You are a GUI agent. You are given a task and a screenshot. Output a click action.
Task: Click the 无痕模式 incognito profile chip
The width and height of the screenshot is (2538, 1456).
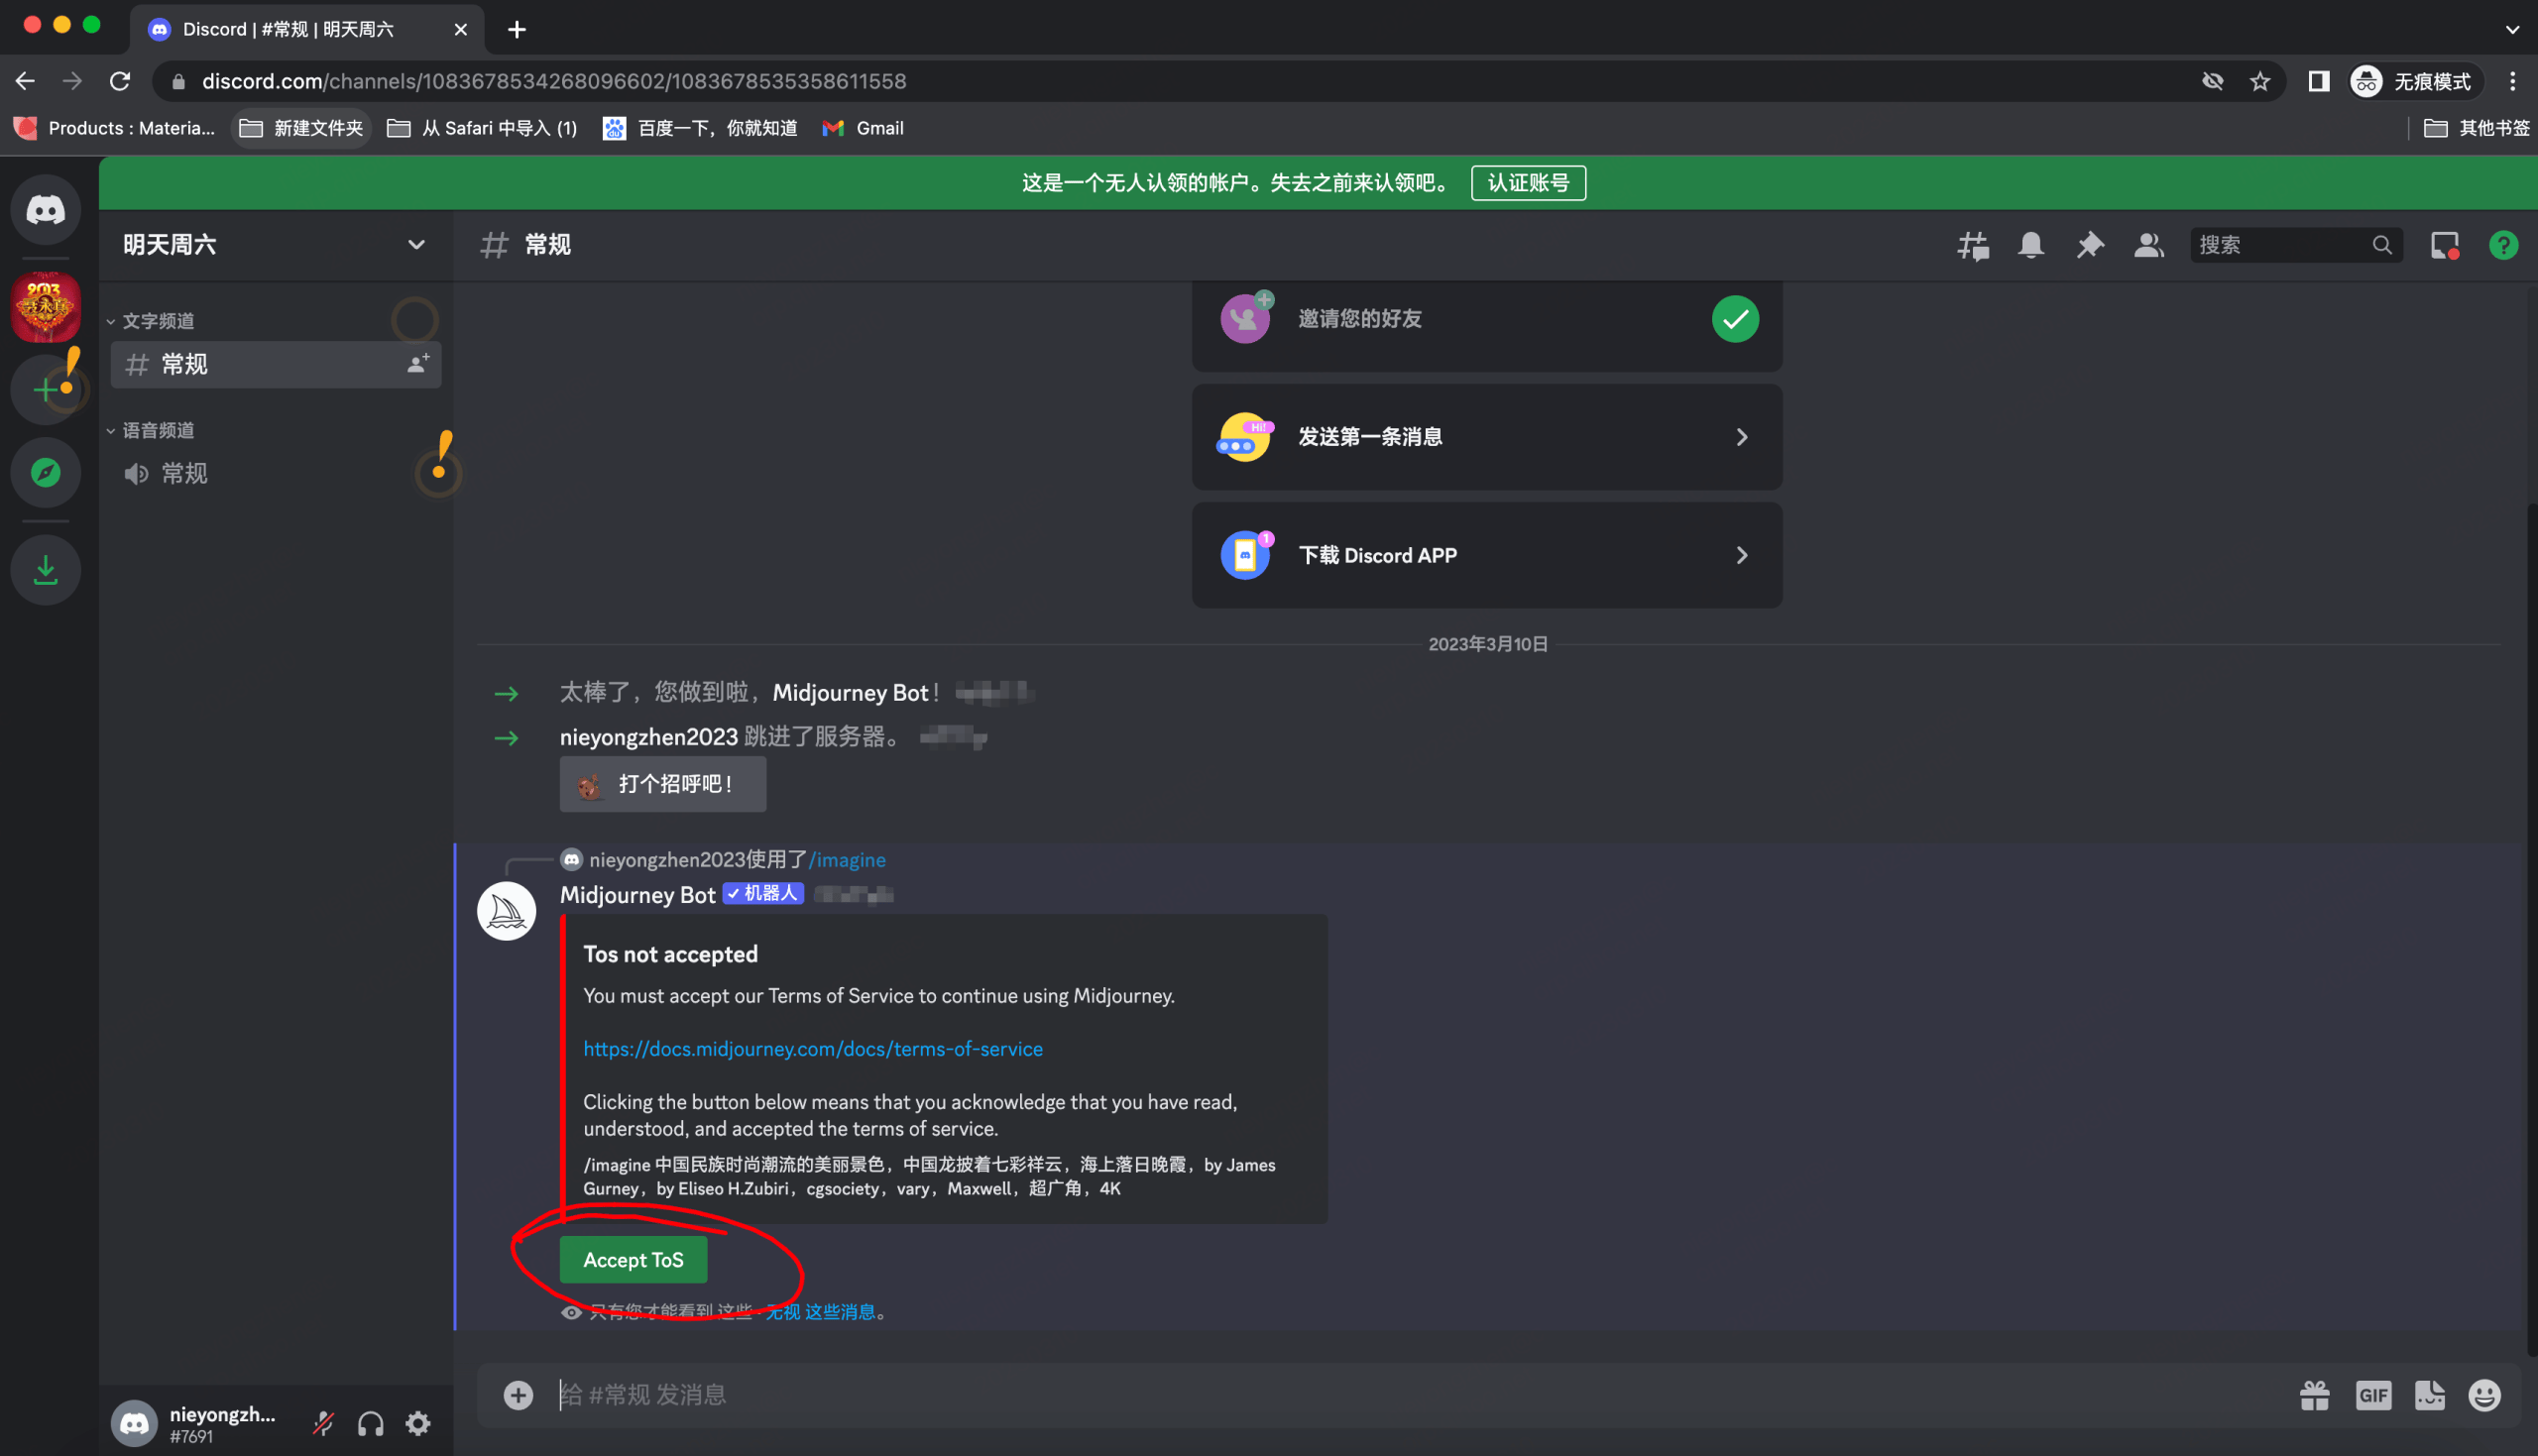pyautogui.click(x=2415, y=81)
